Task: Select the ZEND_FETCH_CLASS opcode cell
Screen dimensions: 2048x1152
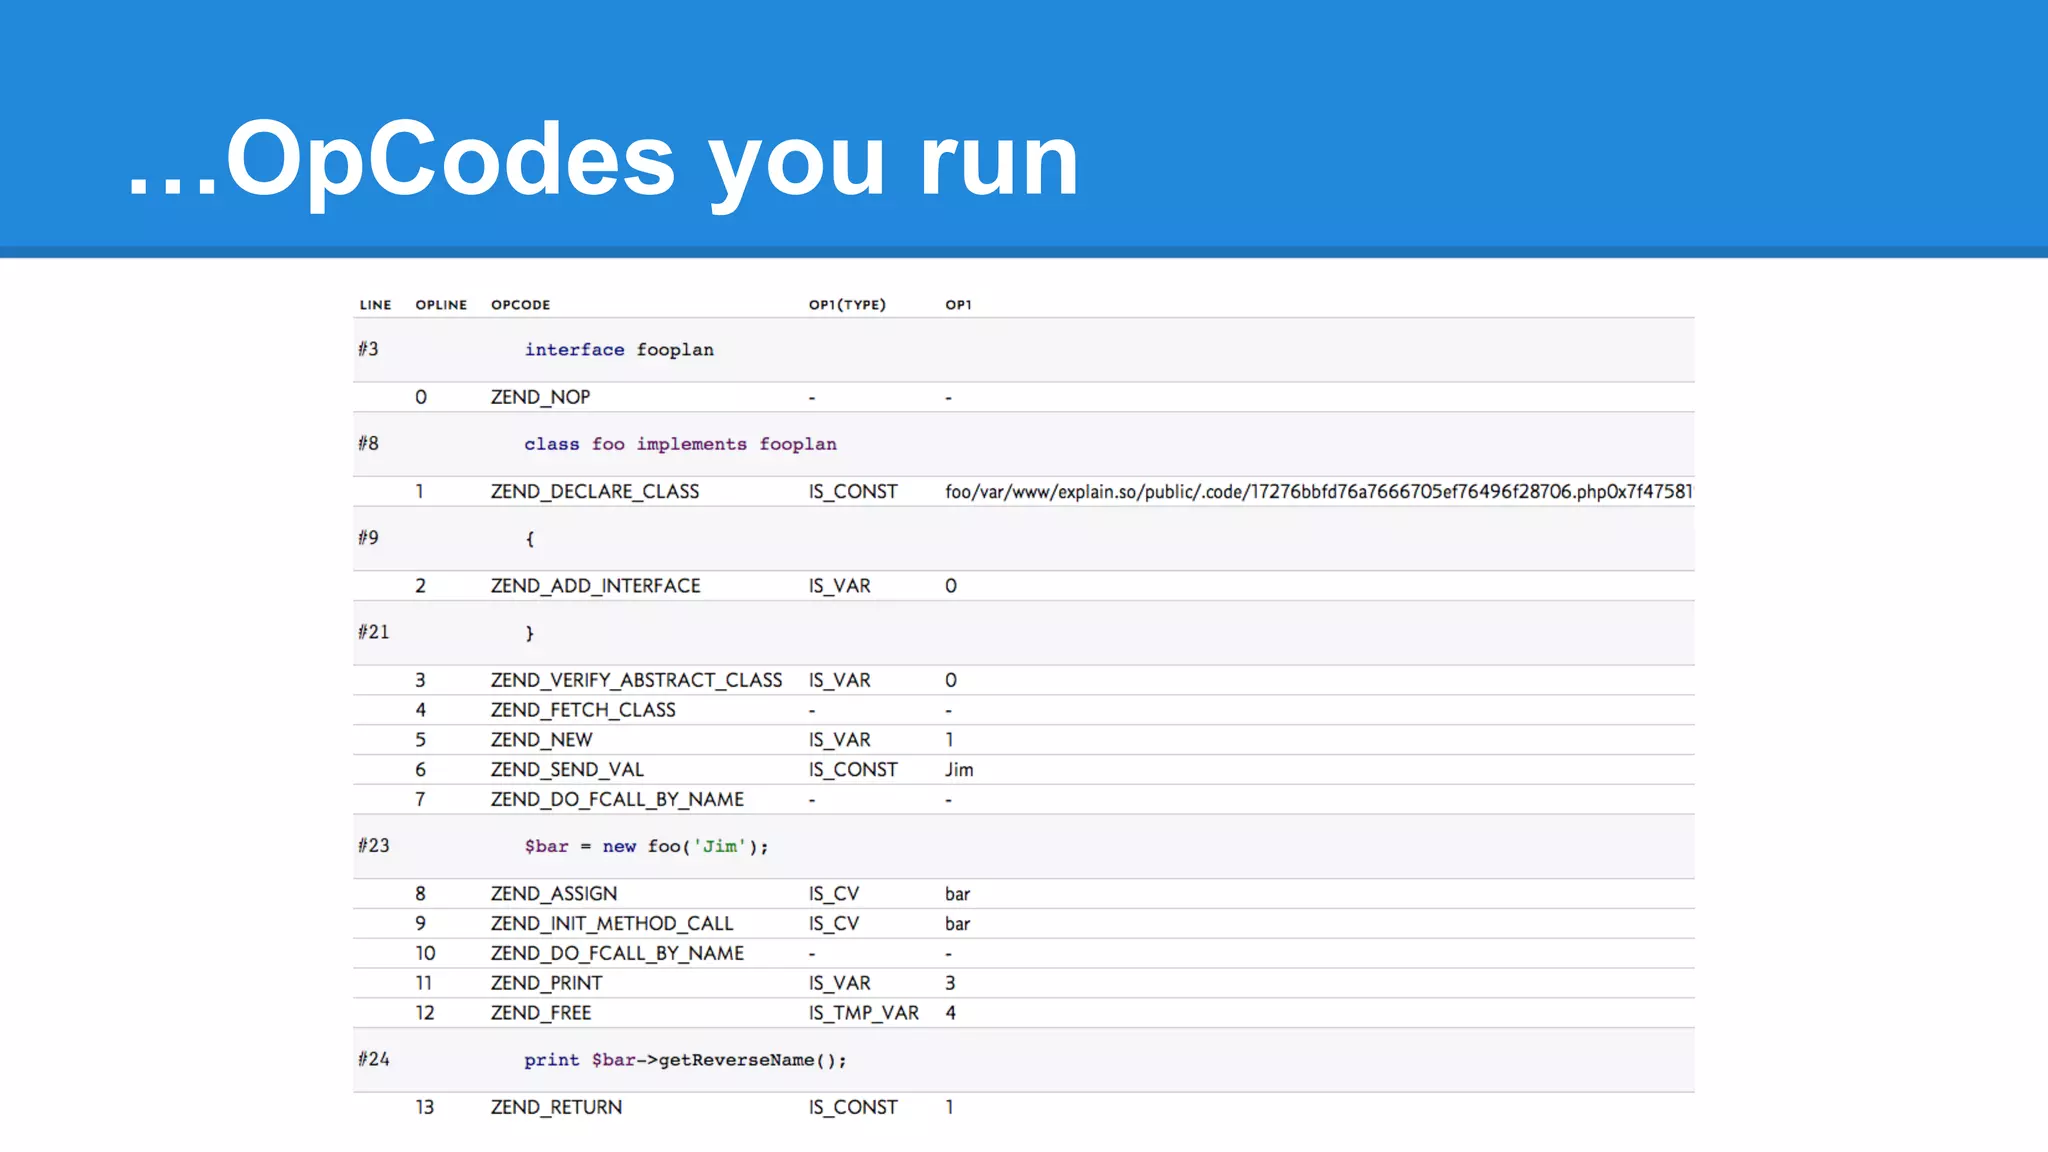Action: [x=583, y=710]
